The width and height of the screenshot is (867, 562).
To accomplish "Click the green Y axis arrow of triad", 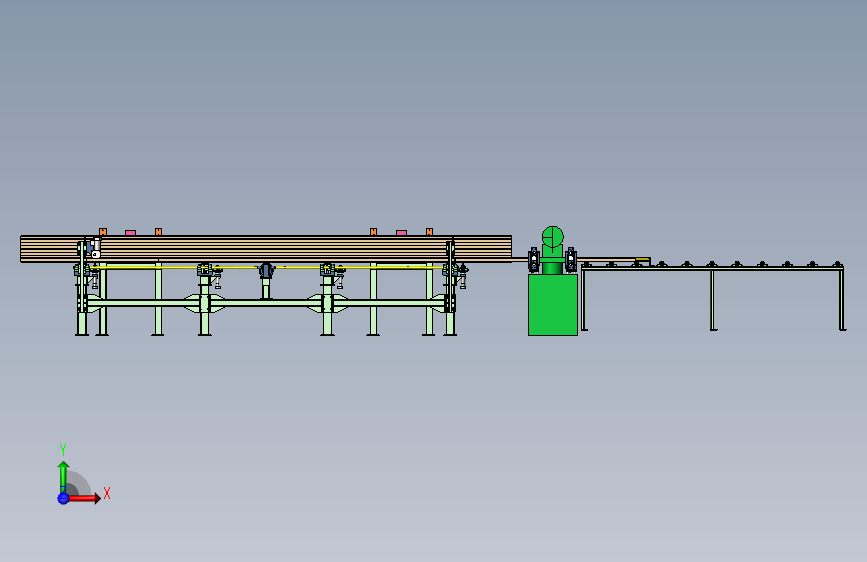I will [63, 477].
